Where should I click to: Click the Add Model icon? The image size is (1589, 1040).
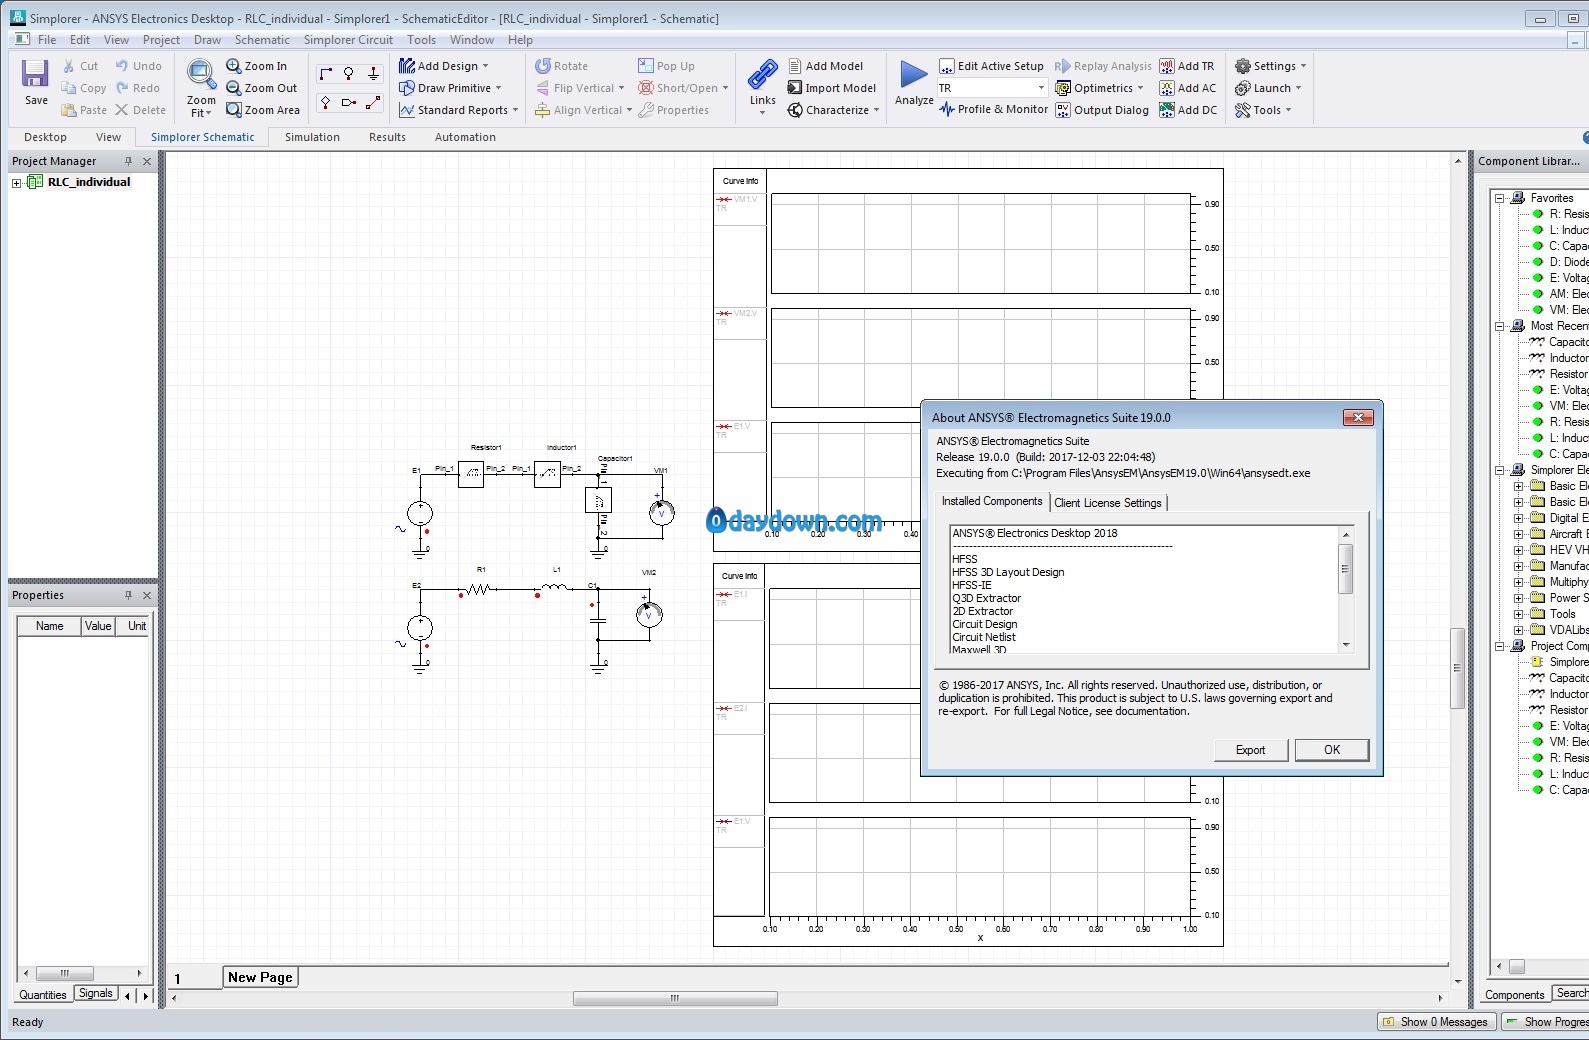coord(795,66)
